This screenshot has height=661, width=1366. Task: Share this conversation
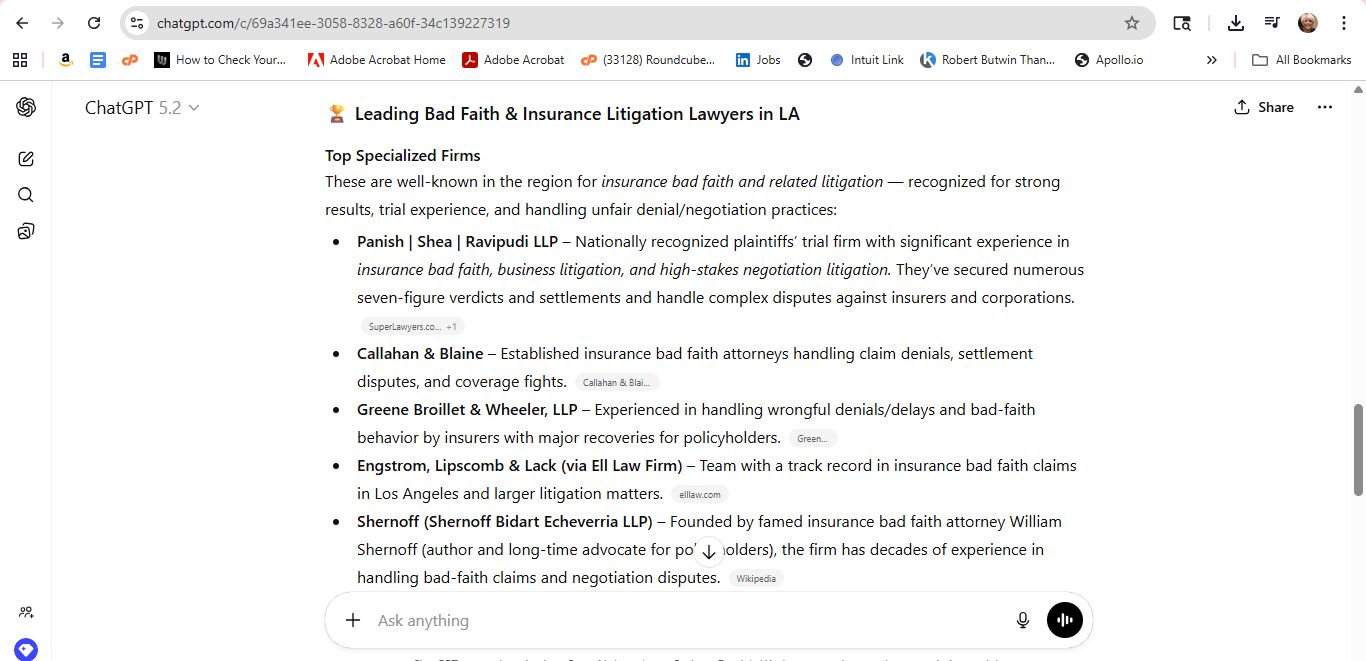pyautogui.click(x=1264, y=107)
